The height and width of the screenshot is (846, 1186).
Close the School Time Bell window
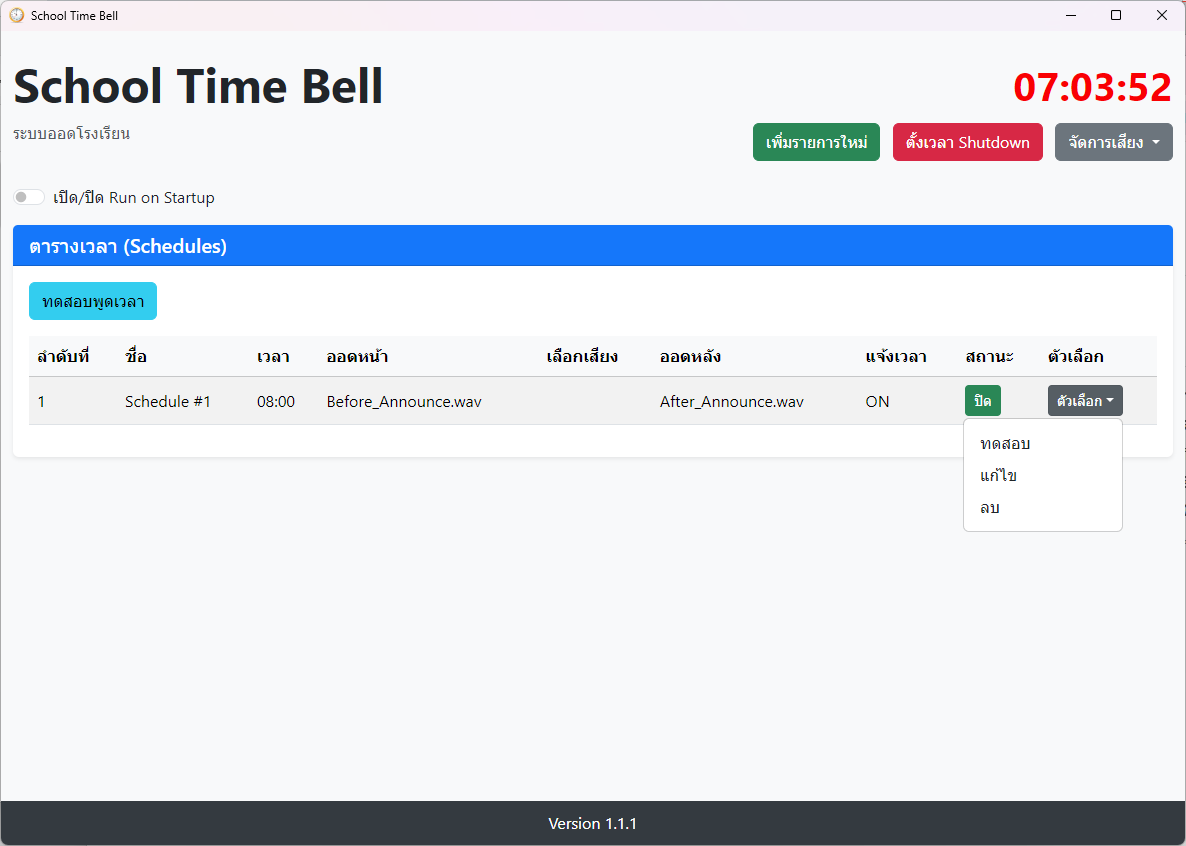(x=1162, y=16)
